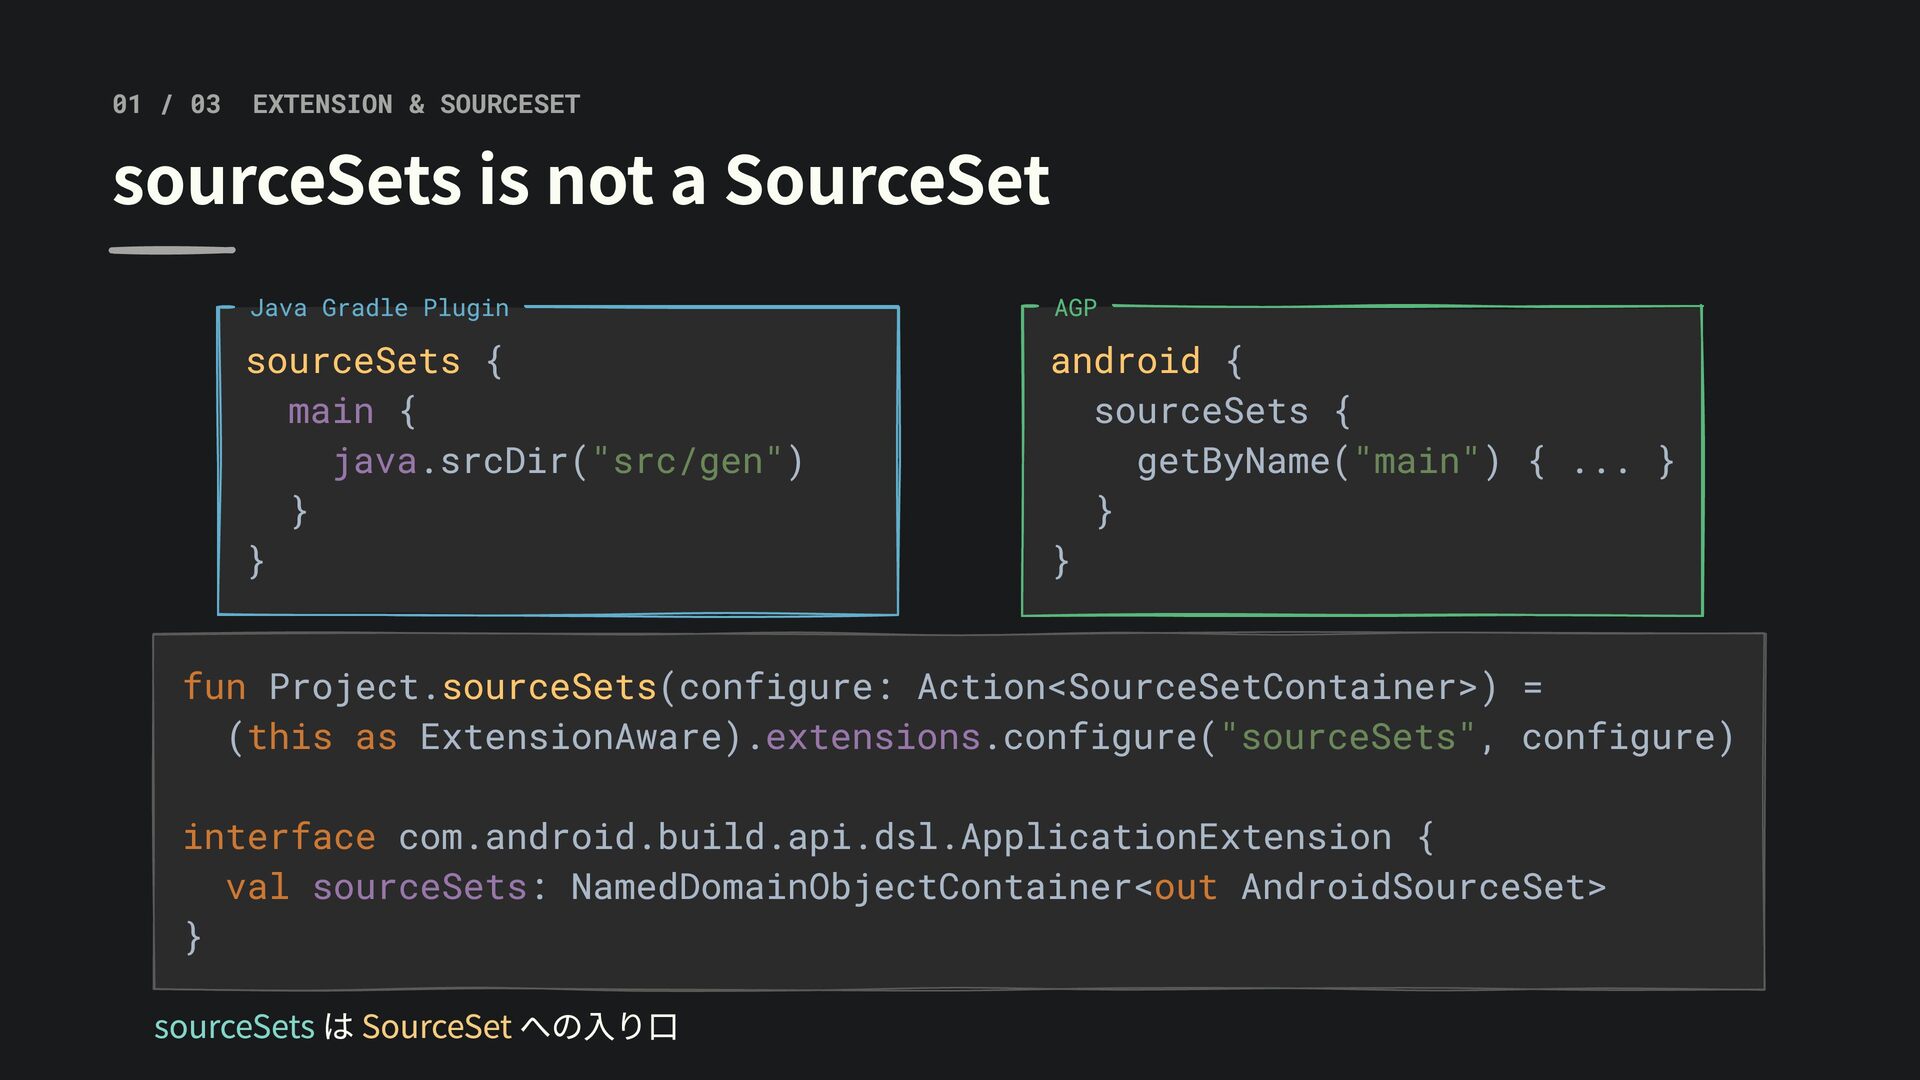Click the 'Java Gradle Plugin' box label
This screenshot has height=1080, width=1920.
point(379,308)
